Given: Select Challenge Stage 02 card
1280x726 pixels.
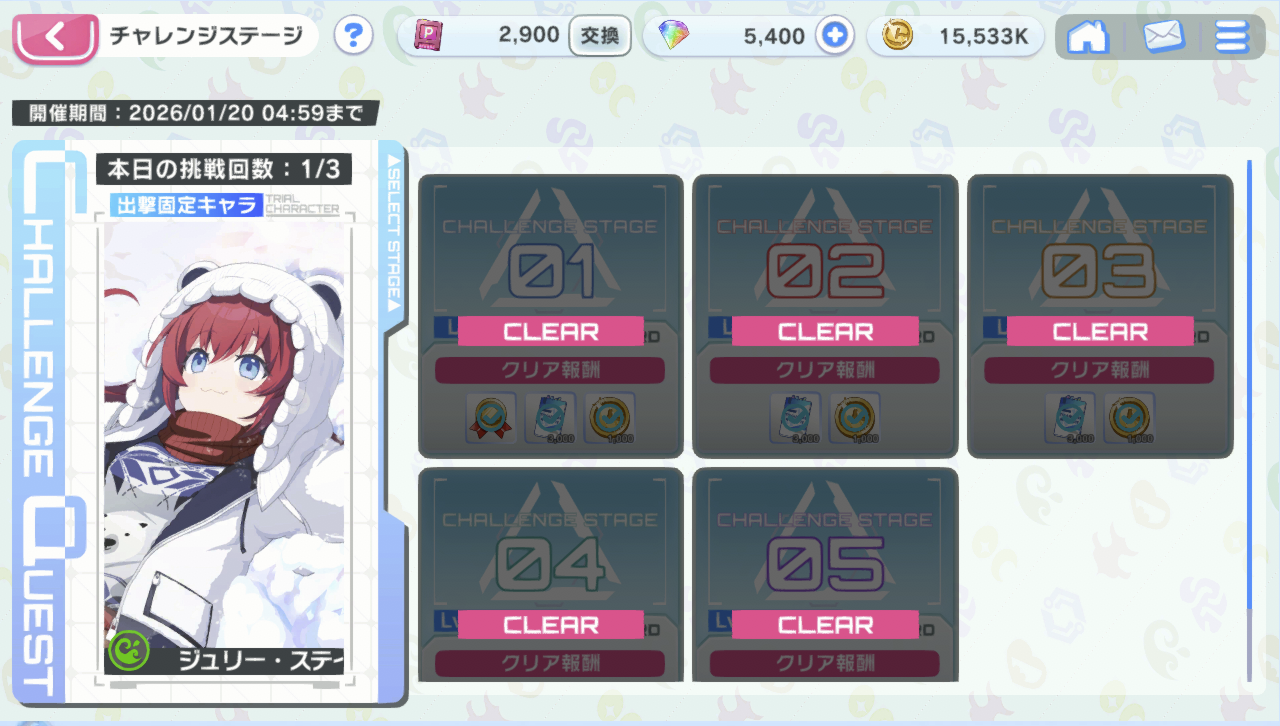Looking at the screenshot, I should coord(825,316).
